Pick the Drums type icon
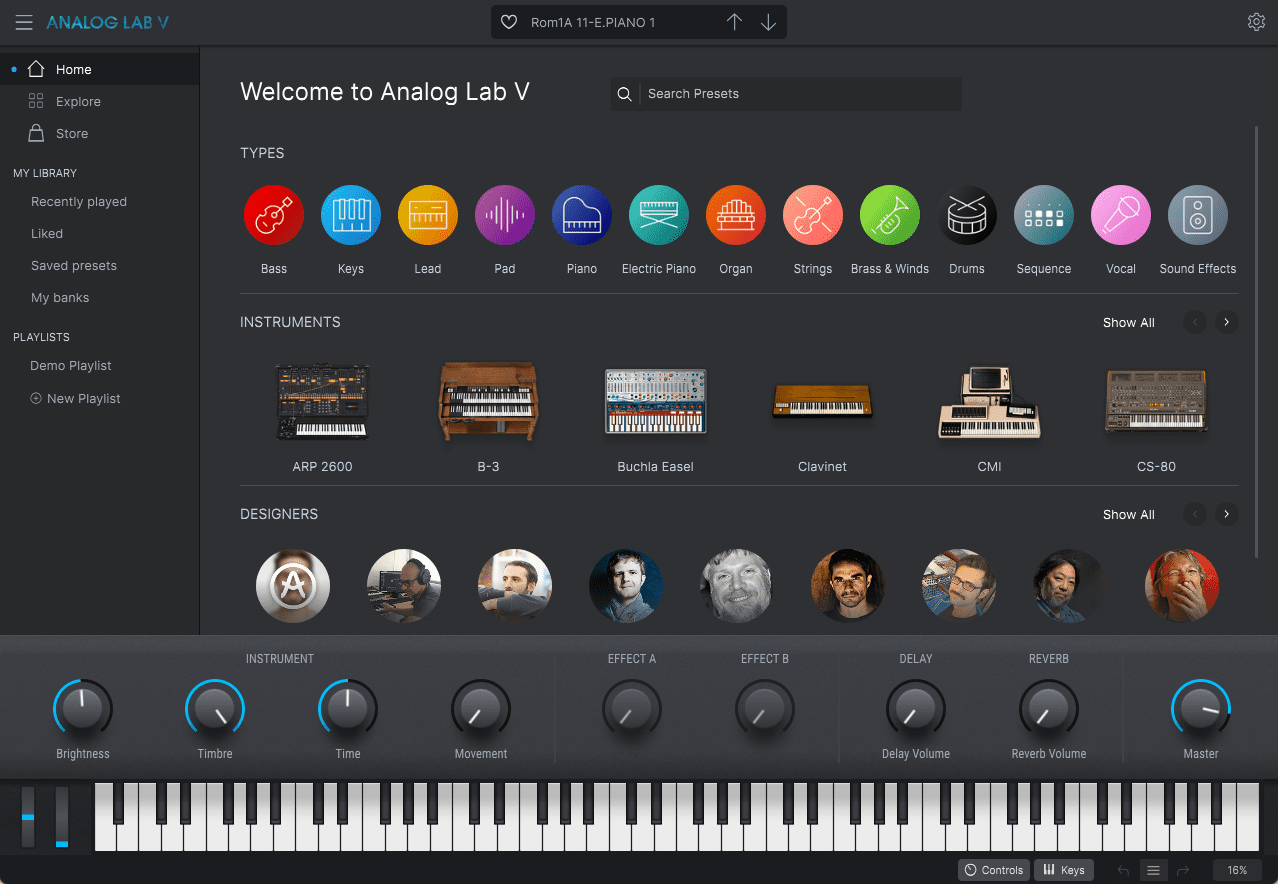This screenshot has height=884, width=1278. (967, 215)
